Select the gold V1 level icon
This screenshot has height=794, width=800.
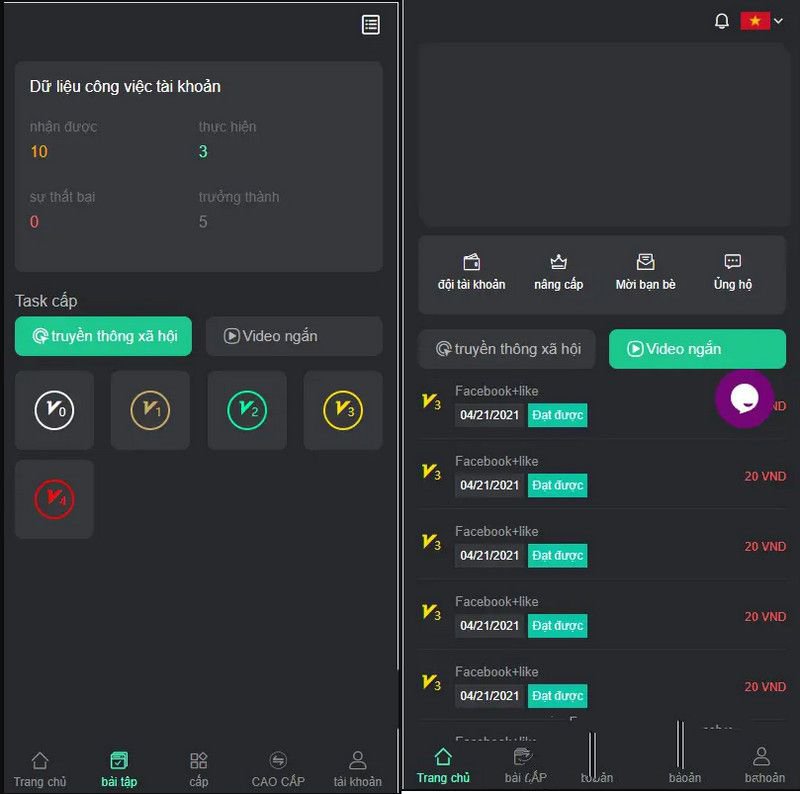(x=150, y=410)
